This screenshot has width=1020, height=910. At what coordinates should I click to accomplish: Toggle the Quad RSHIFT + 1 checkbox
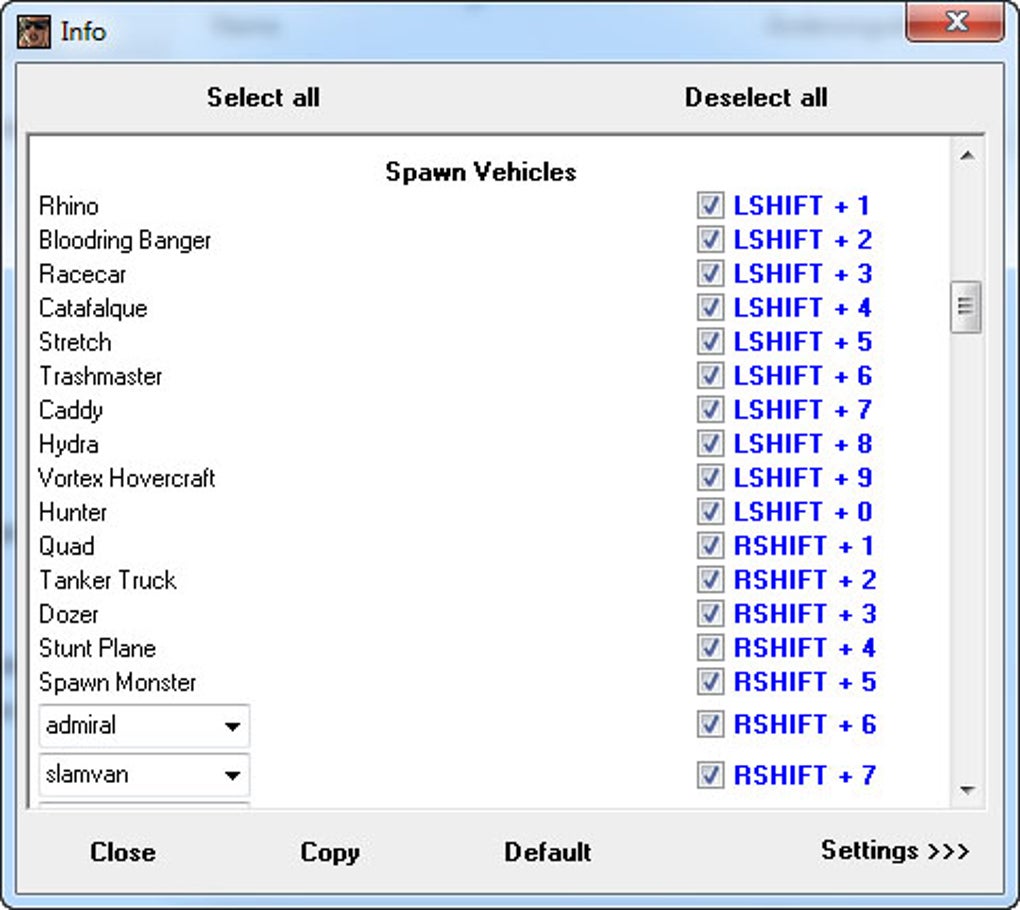710,545
